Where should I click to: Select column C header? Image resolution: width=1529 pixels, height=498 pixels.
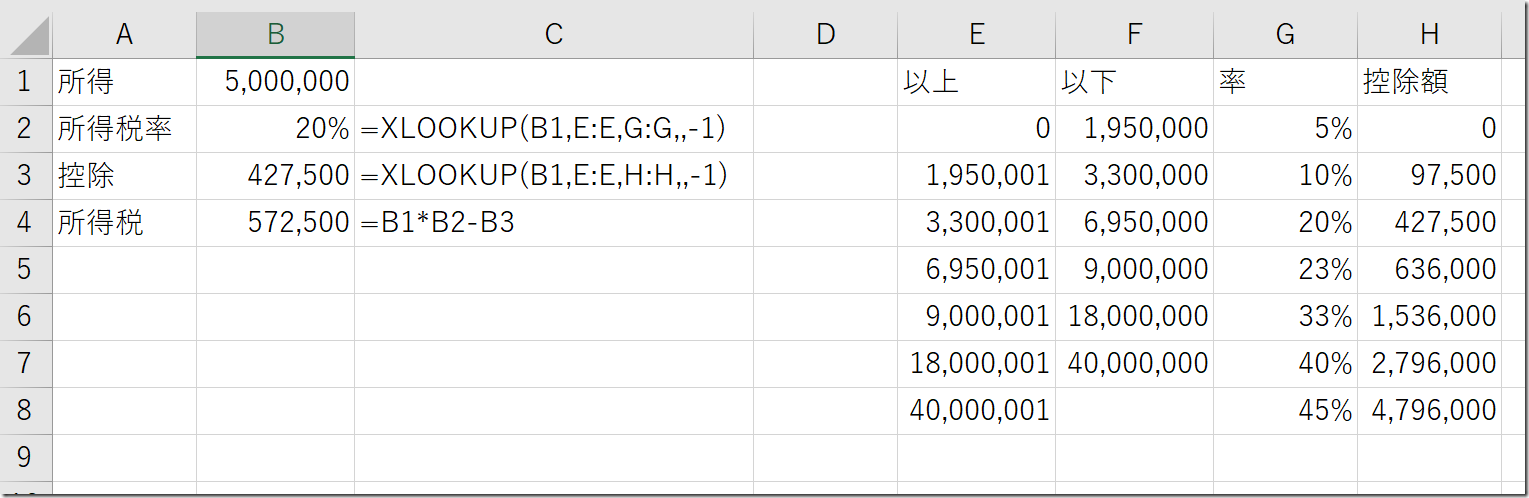tap(554, 35)
